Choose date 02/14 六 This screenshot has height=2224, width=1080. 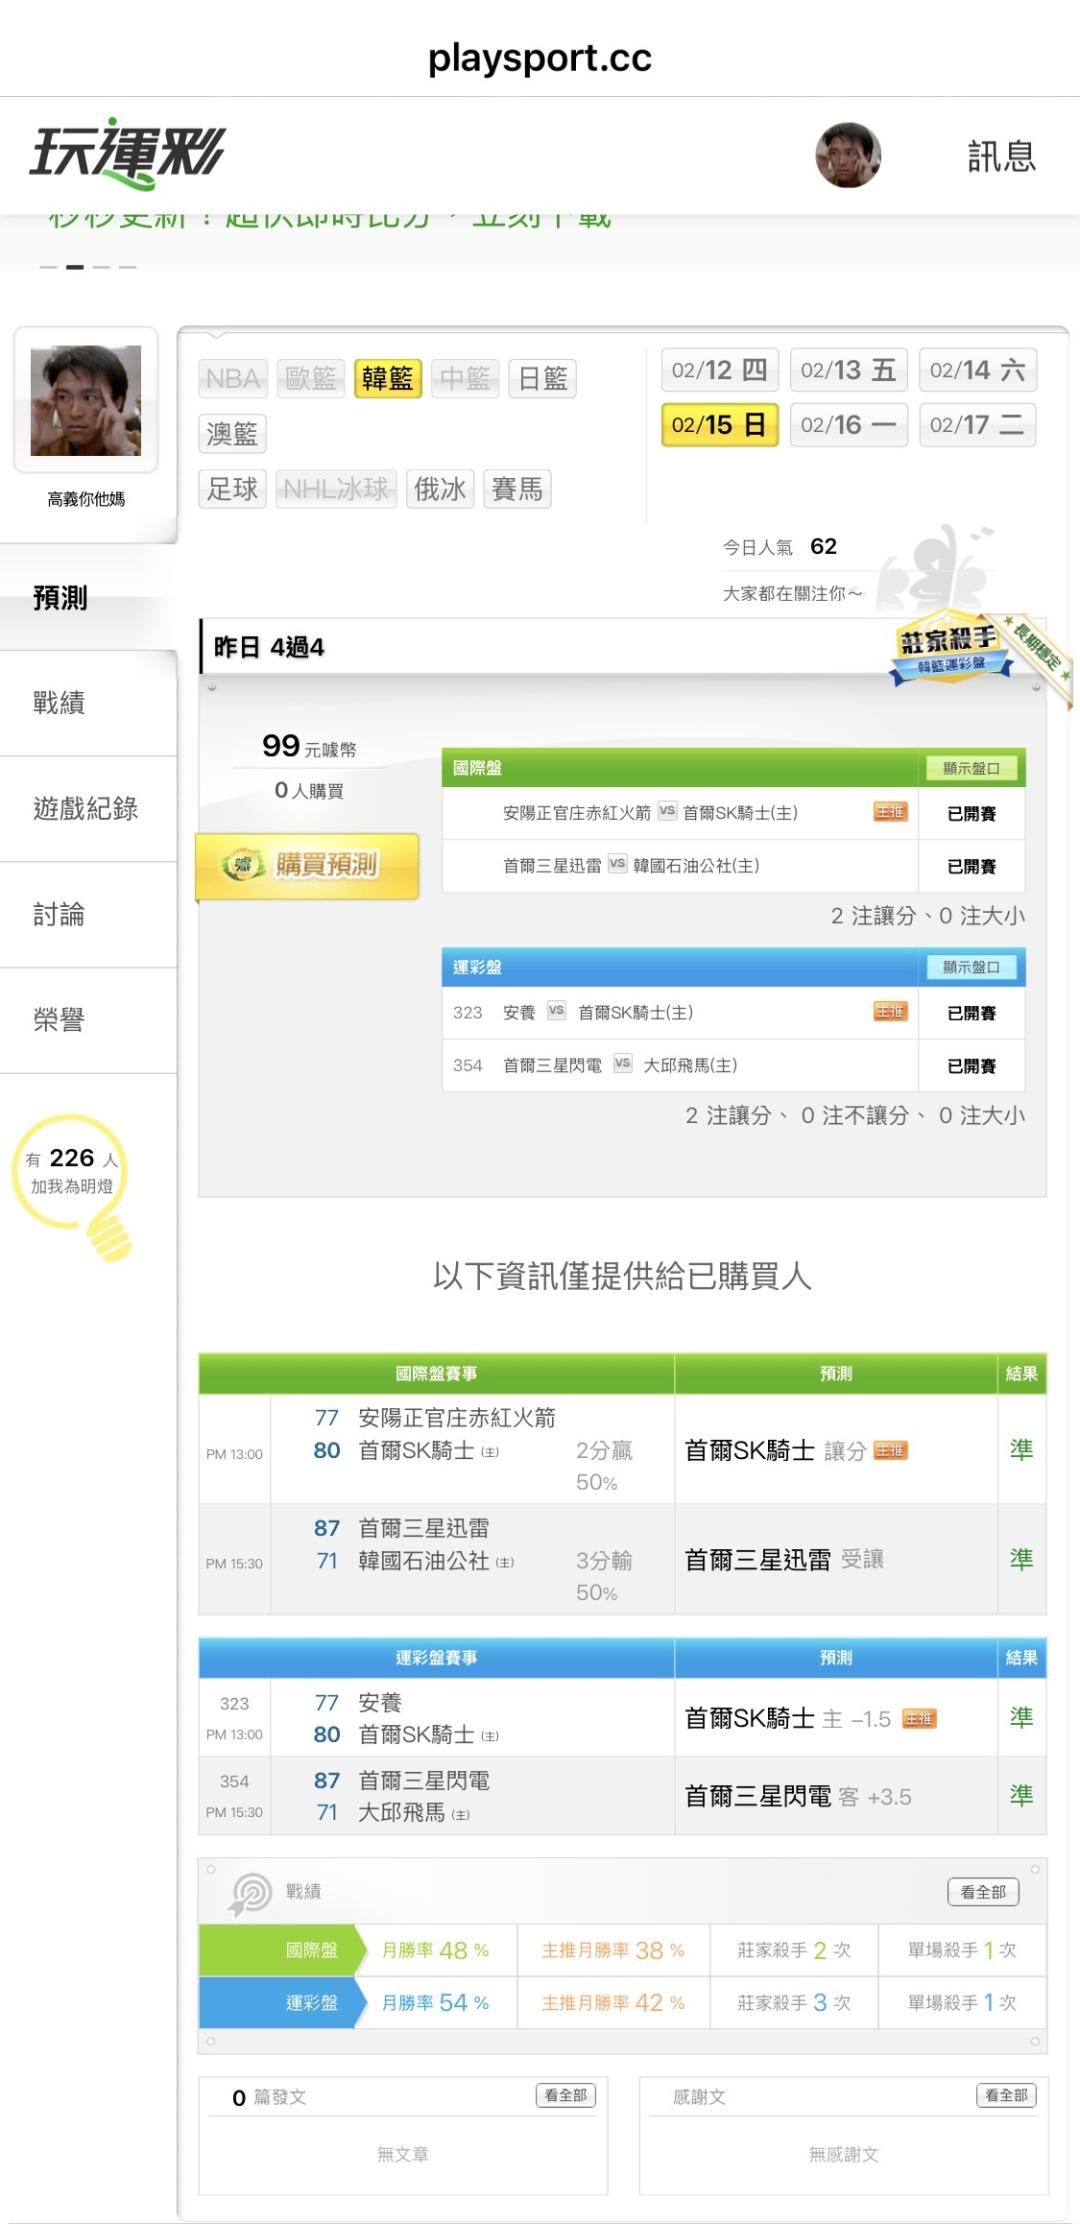click(977, 370)
